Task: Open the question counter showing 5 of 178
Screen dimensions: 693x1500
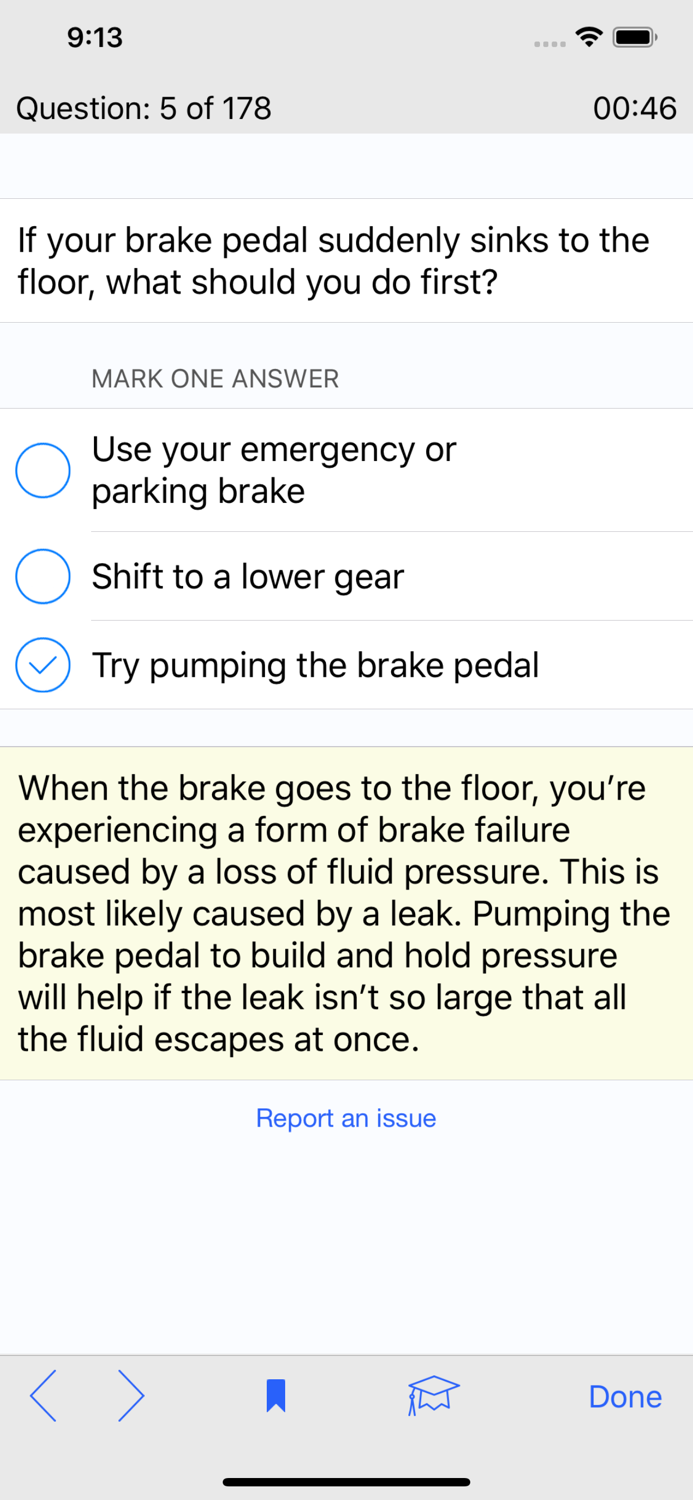Action: click(x=142, y=108)
